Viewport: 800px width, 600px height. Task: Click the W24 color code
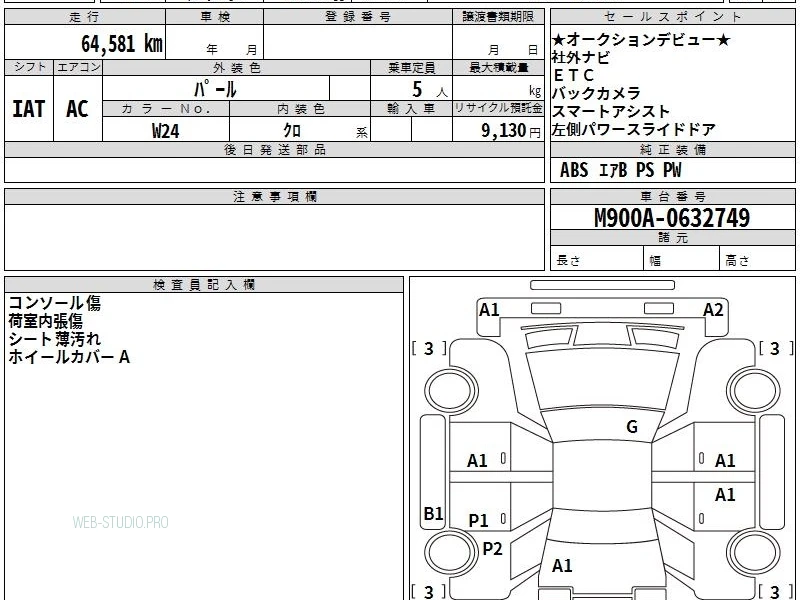166,131
